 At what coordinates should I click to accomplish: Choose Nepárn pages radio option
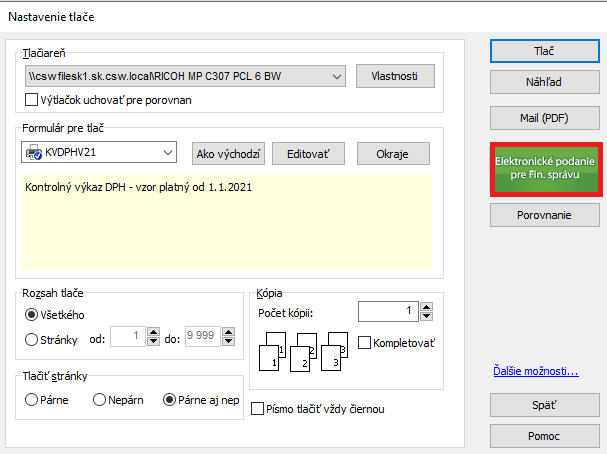tap(99, 400)
